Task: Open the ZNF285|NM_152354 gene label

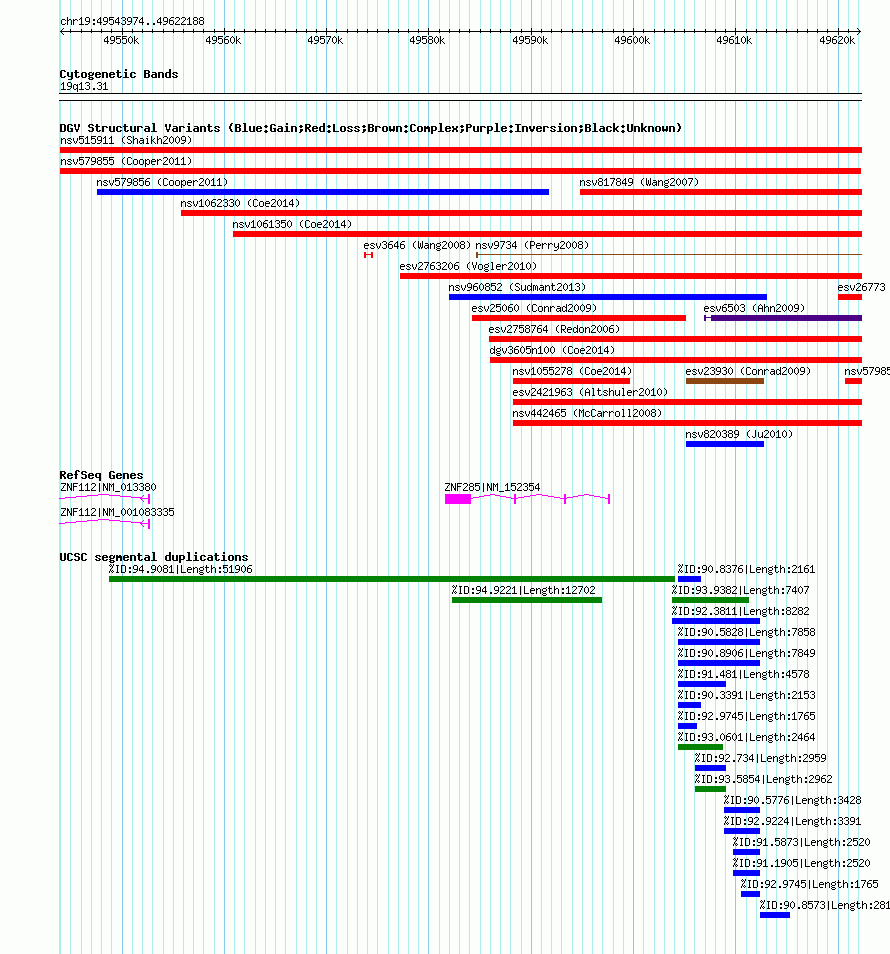Action: click(492, 487)
